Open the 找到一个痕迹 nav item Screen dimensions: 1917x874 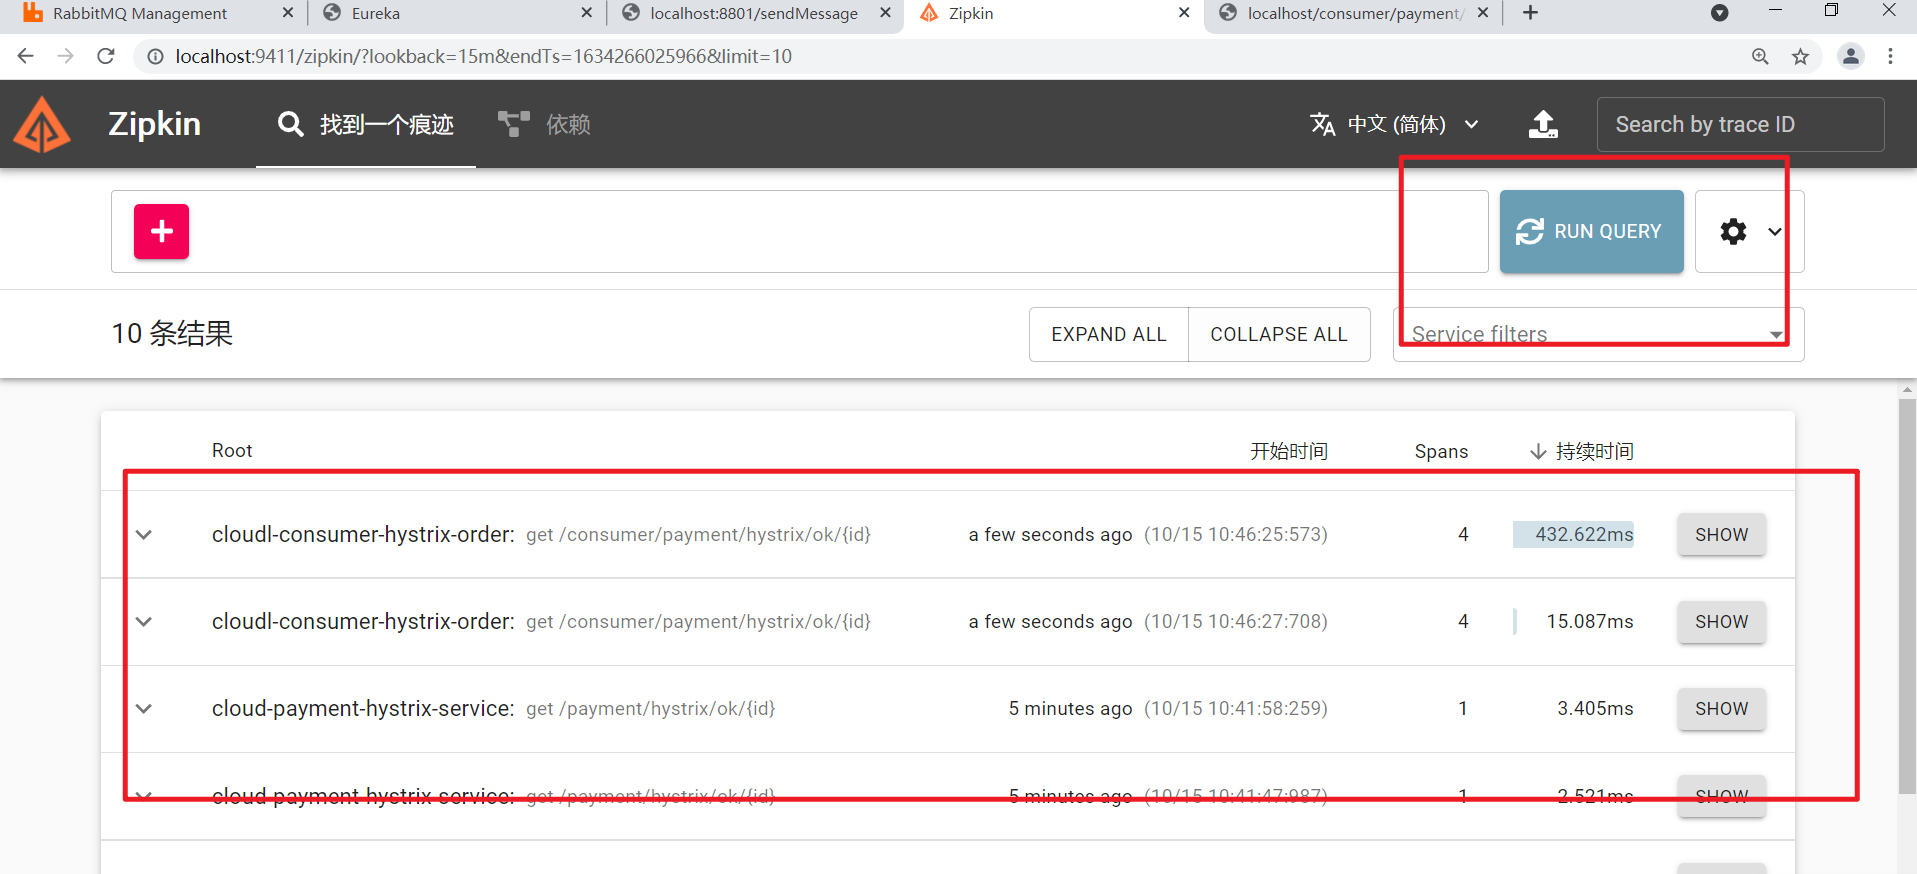point(366,124)
